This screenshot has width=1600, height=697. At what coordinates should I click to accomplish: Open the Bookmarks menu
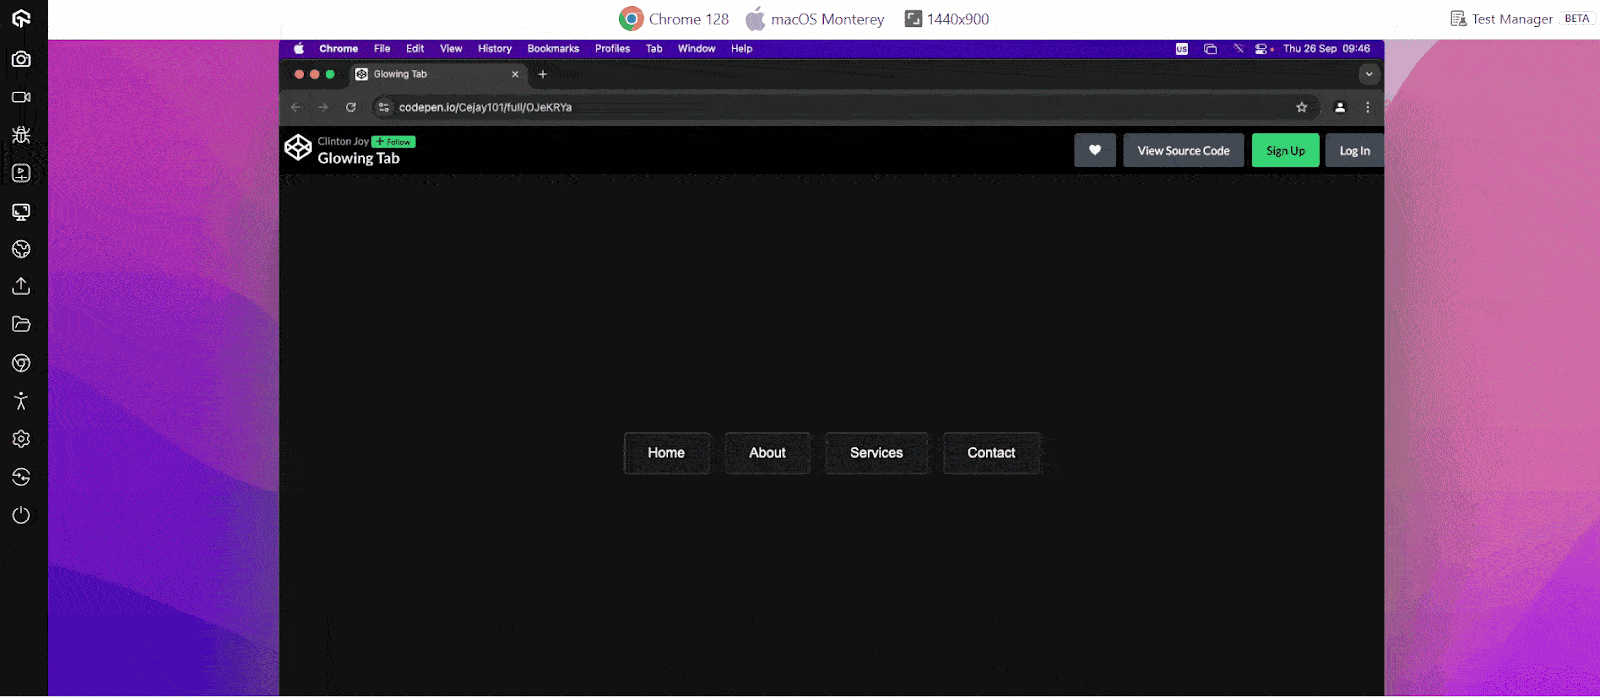(553, 48)
